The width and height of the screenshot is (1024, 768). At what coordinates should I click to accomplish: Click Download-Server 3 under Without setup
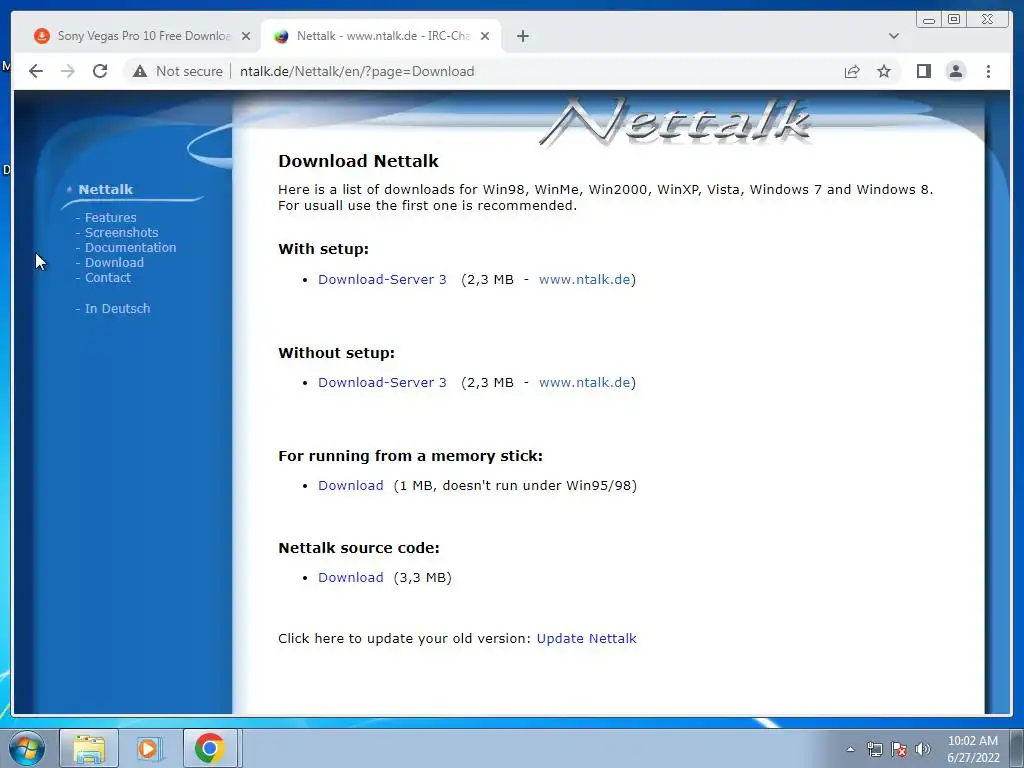[382, 383]
